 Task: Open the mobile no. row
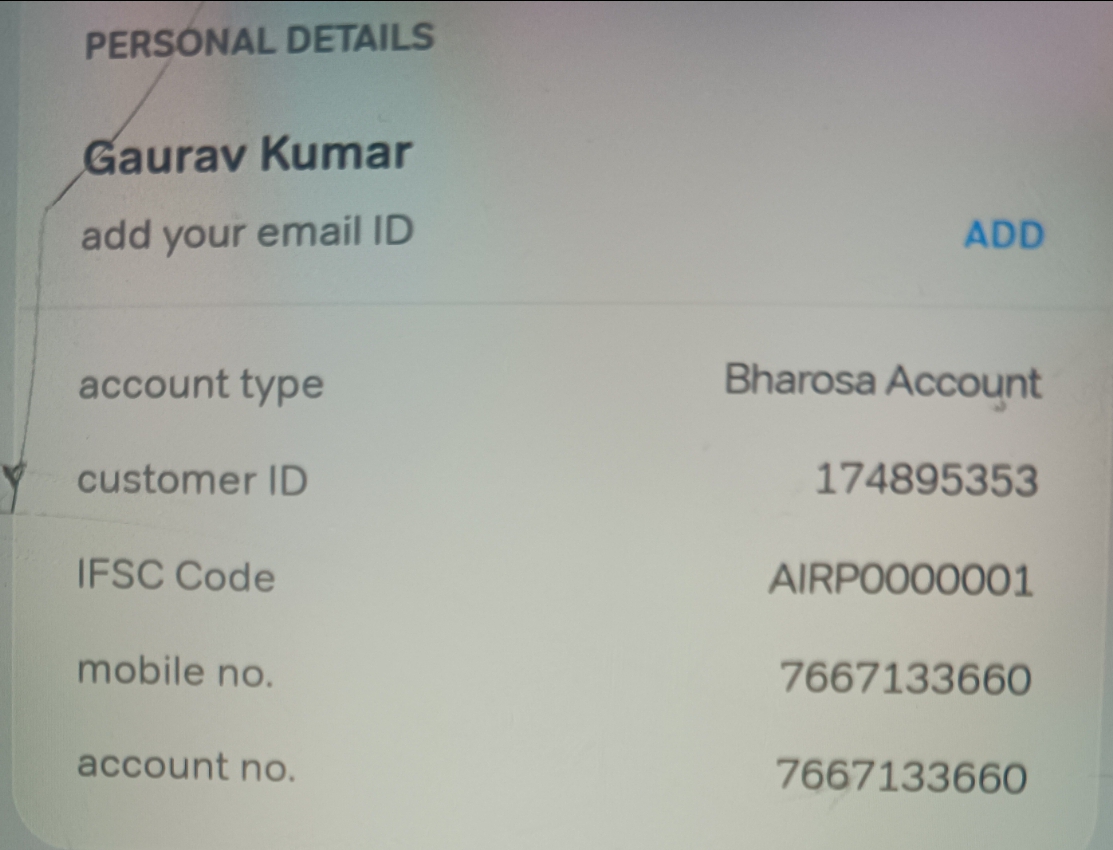(x=559, y=674)
